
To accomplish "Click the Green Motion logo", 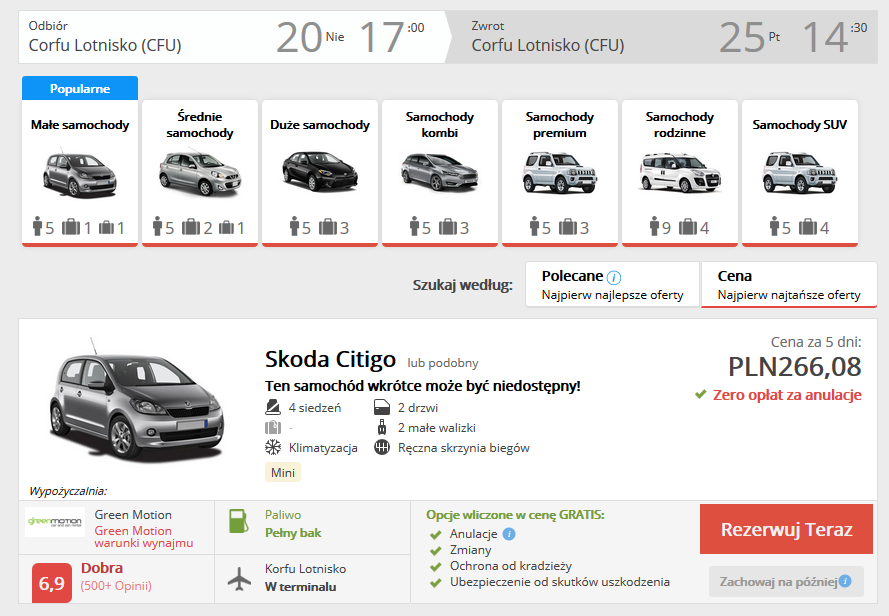I will (55, 522).
